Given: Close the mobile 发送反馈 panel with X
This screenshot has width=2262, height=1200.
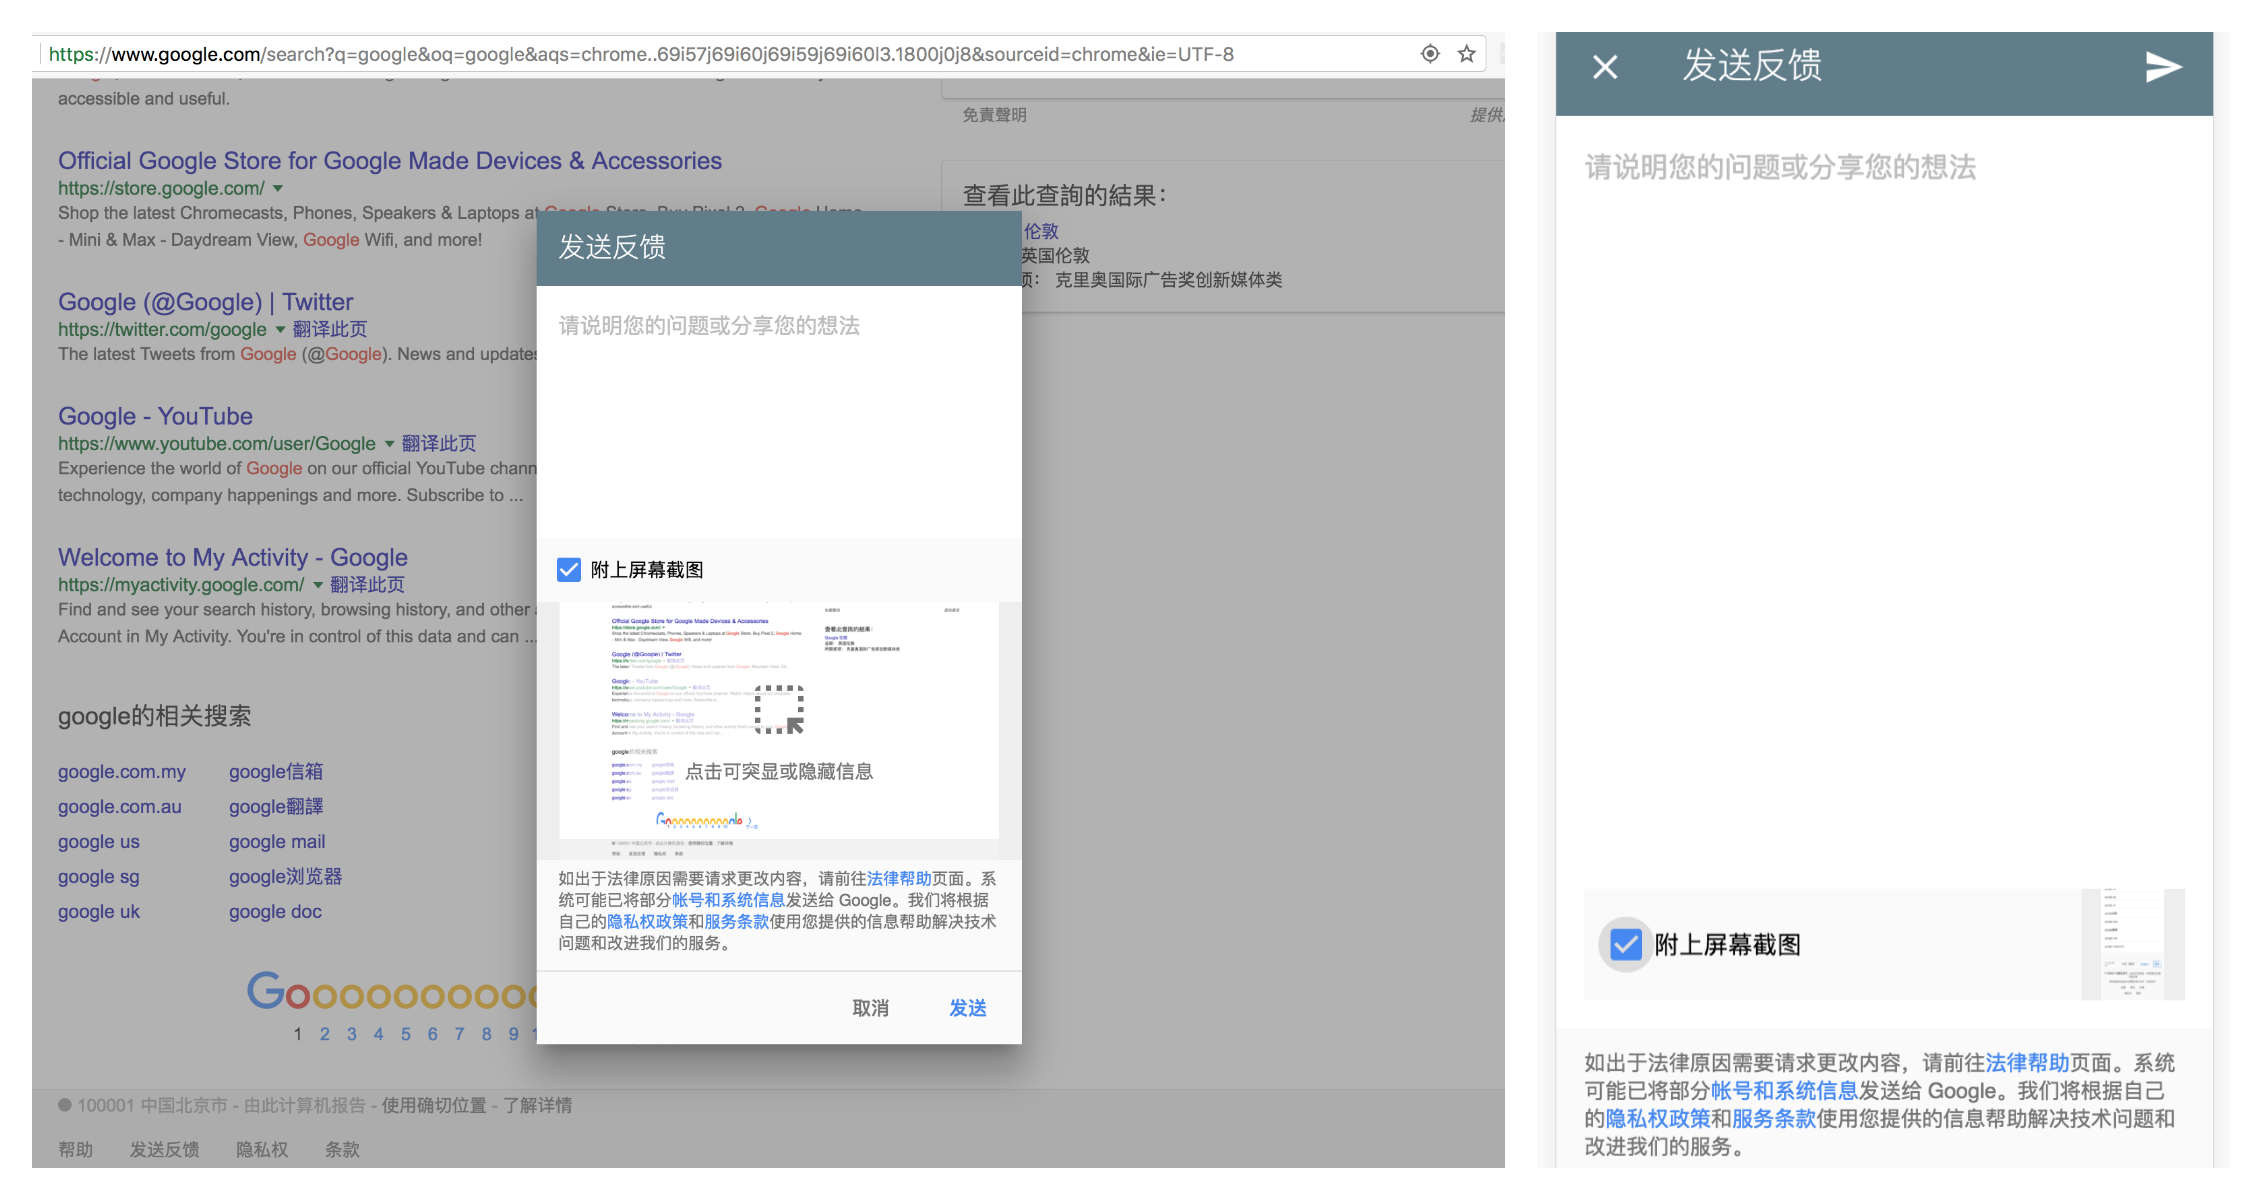Looking at the screenshot, I should tap(1605, 67).
